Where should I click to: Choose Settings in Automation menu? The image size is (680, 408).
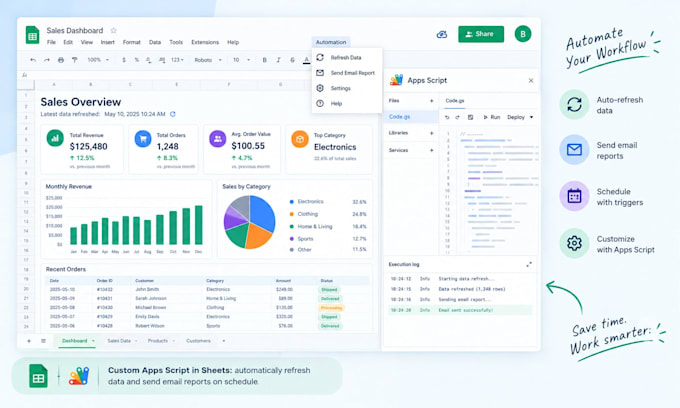pos(347,88)
